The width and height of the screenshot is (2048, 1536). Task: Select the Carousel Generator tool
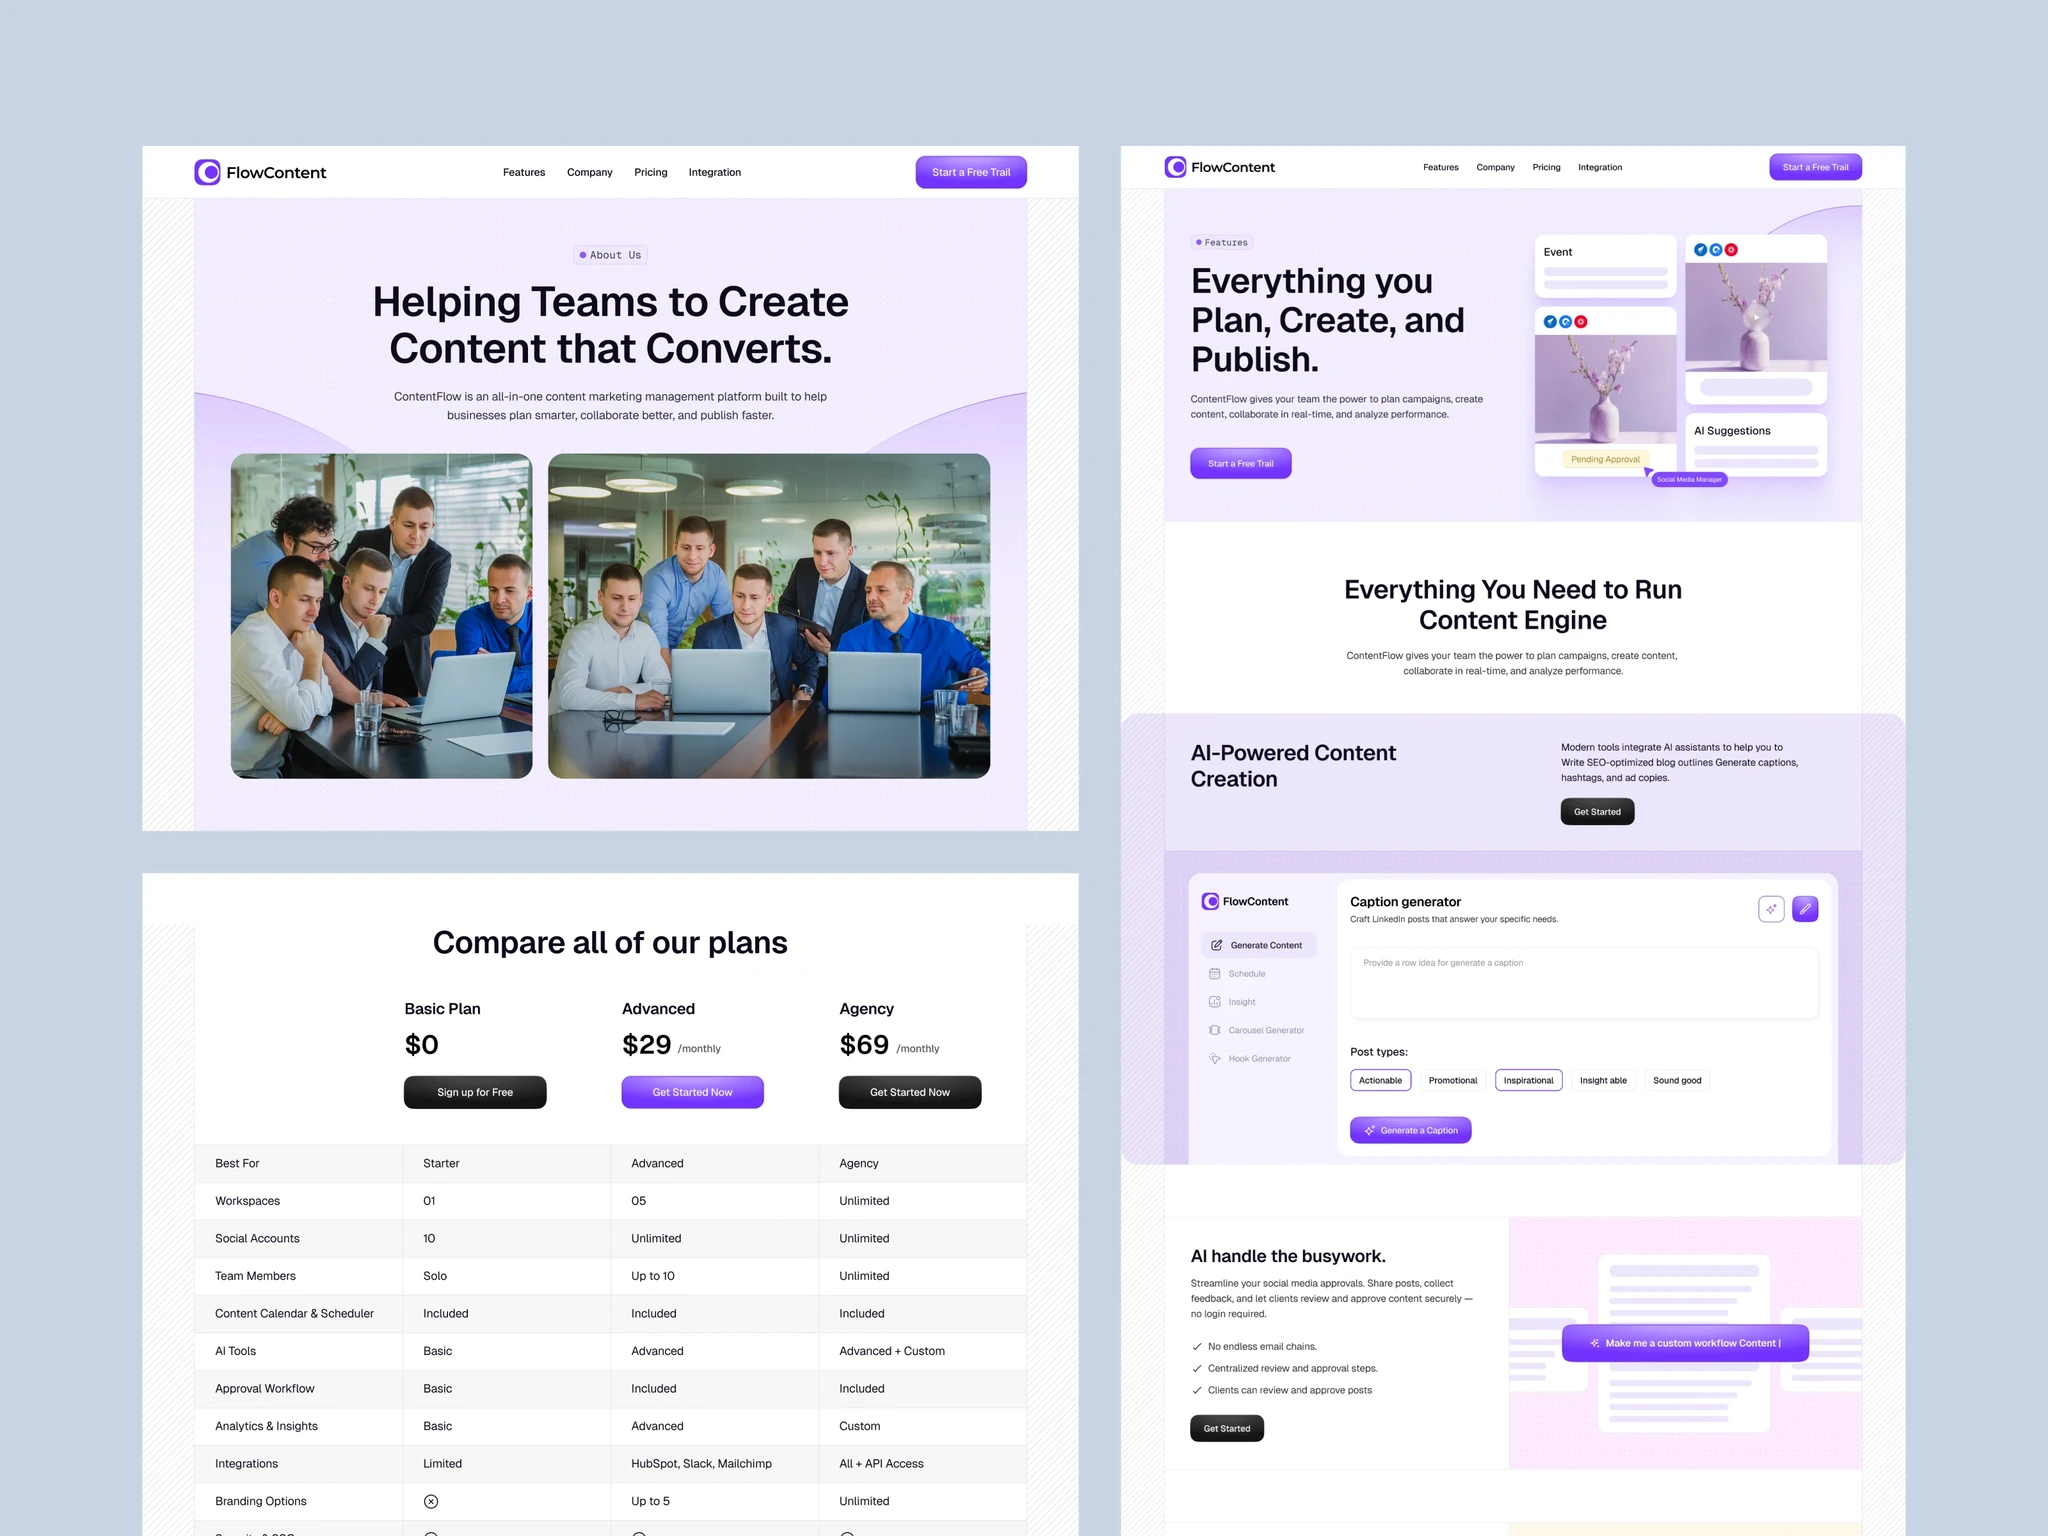pos(1264,1030)
